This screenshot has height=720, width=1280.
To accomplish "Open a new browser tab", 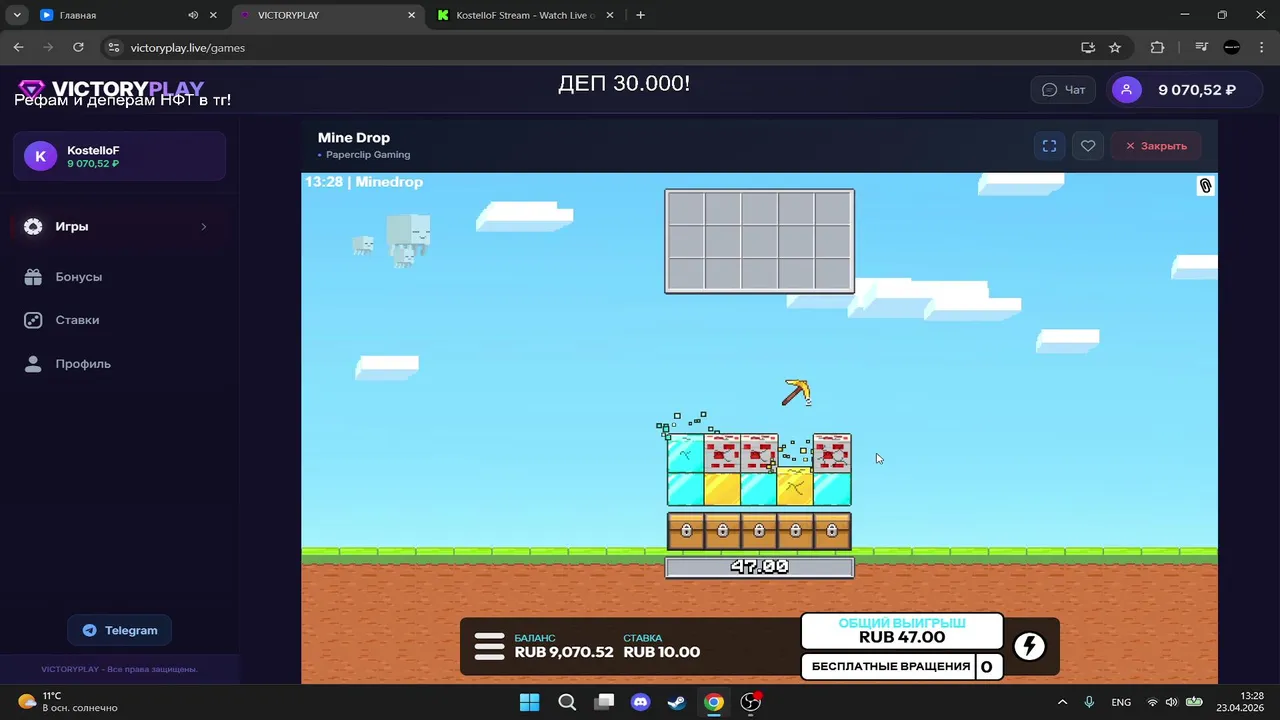I will 640,15.
